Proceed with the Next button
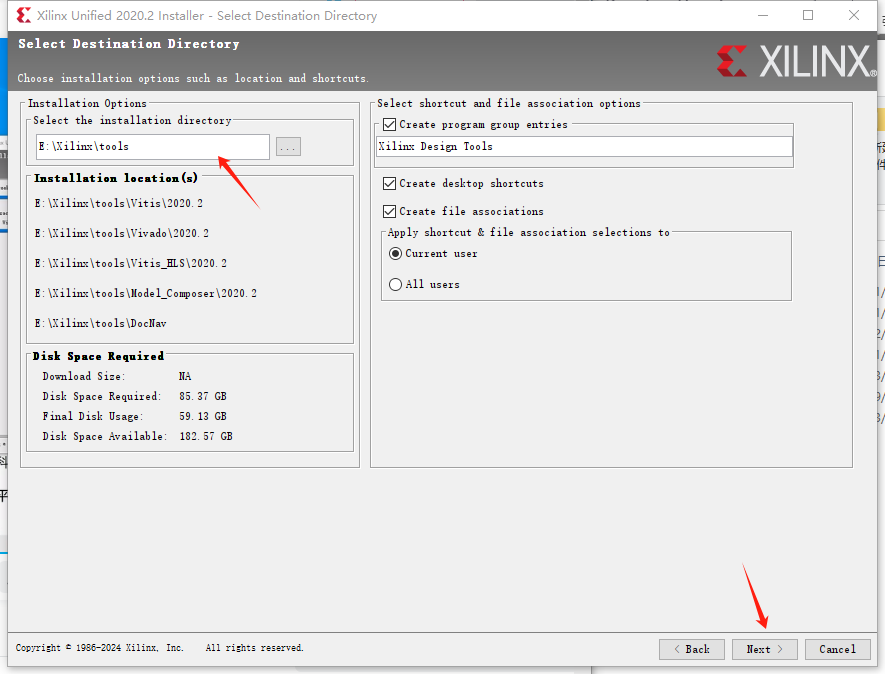 coord(765,649)
